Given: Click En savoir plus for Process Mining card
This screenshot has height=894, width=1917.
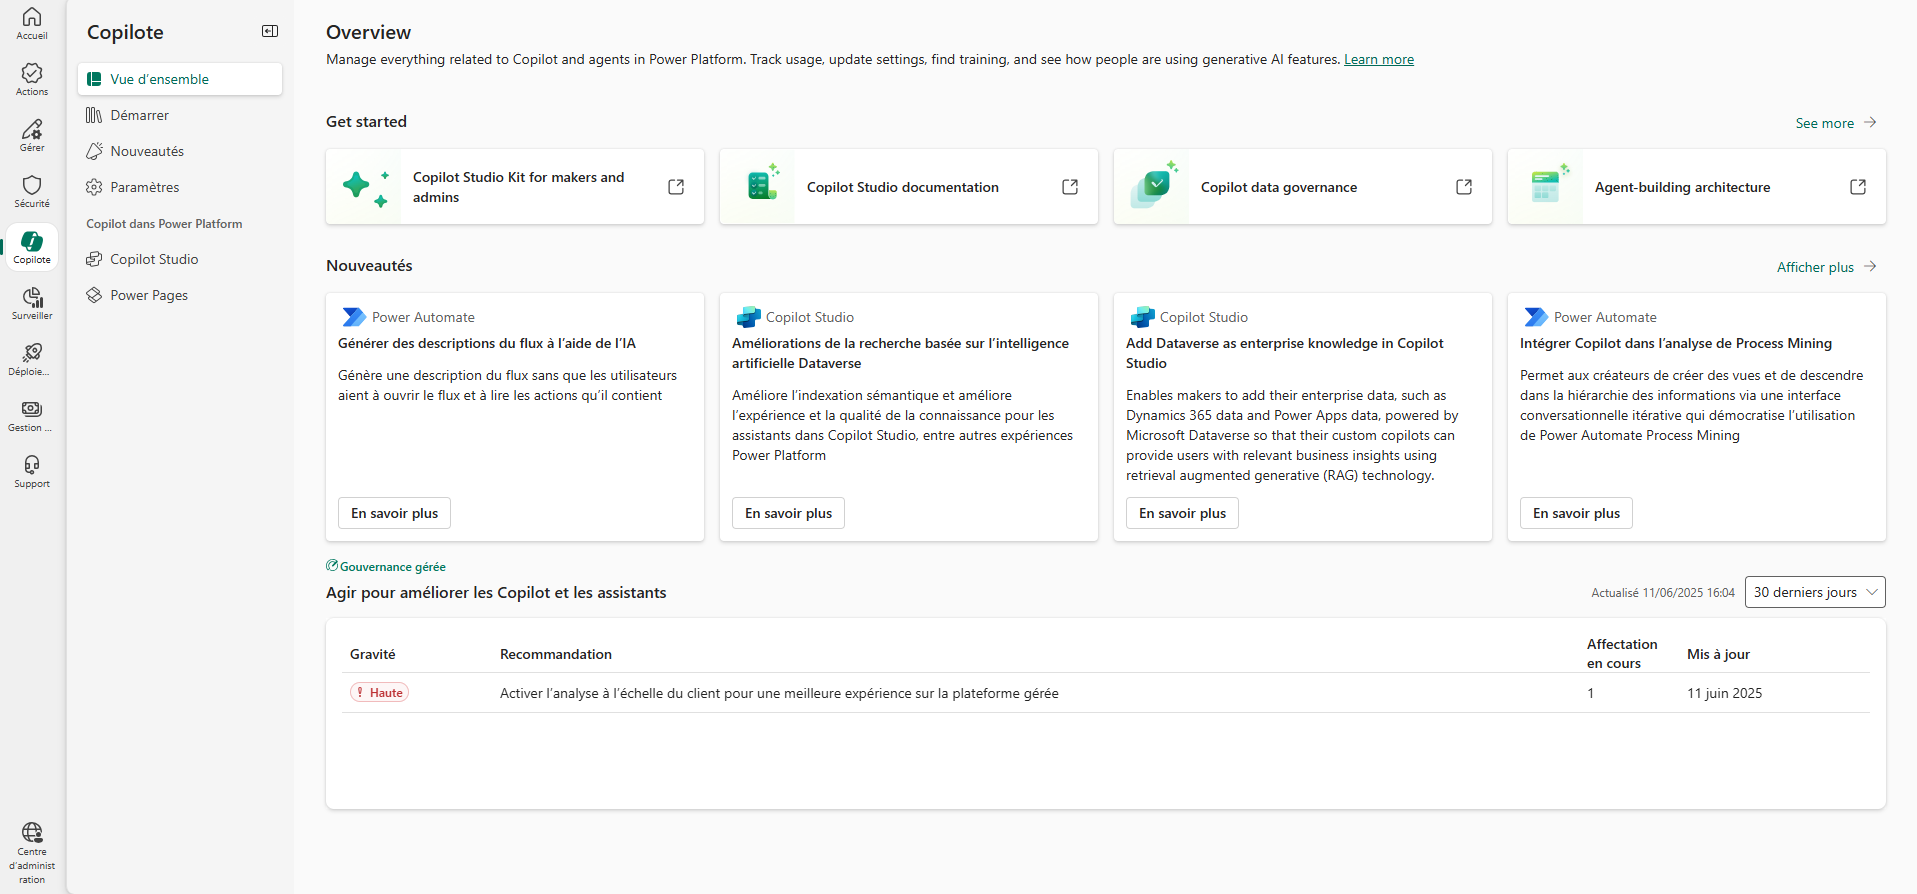Looking at the screenshot, I should (1576, 513).
